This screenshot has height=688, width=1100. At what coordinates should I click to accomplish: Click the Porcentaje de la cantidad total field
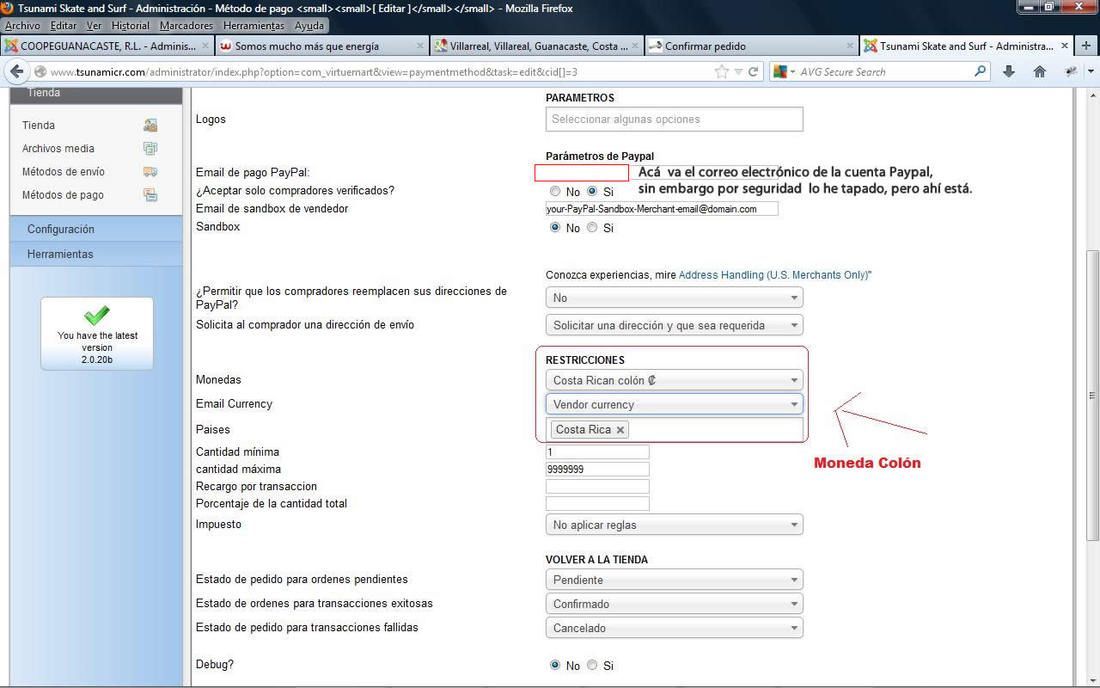(597, 504)
